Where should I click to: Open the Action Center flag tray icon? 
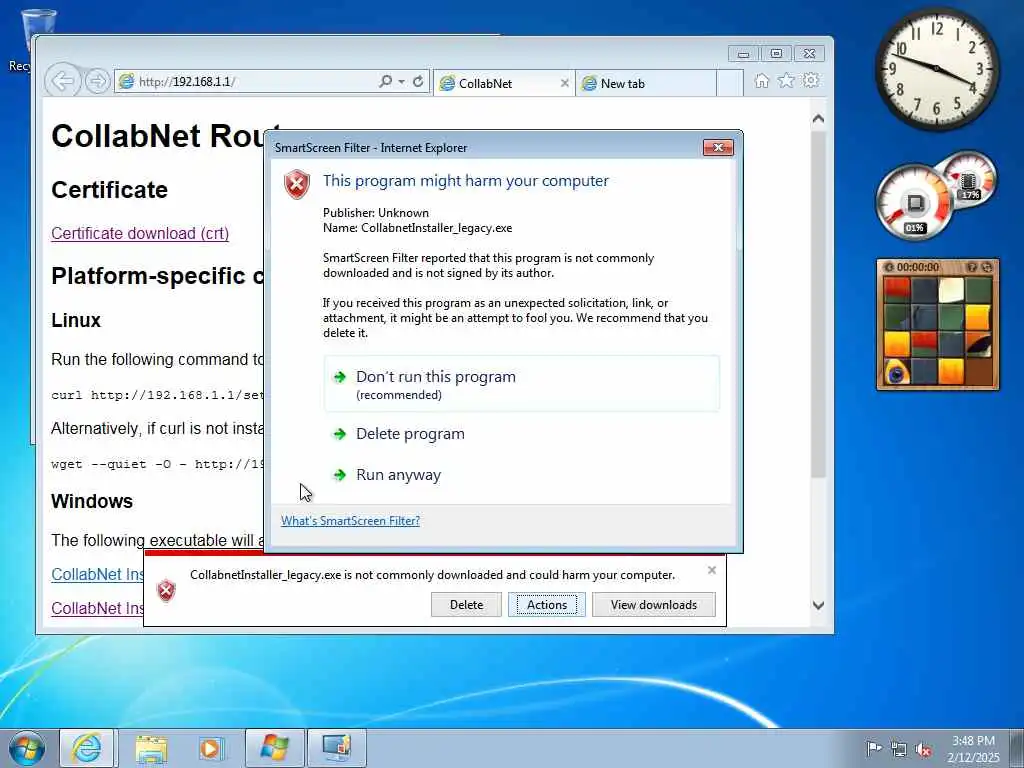click(873, 748)
